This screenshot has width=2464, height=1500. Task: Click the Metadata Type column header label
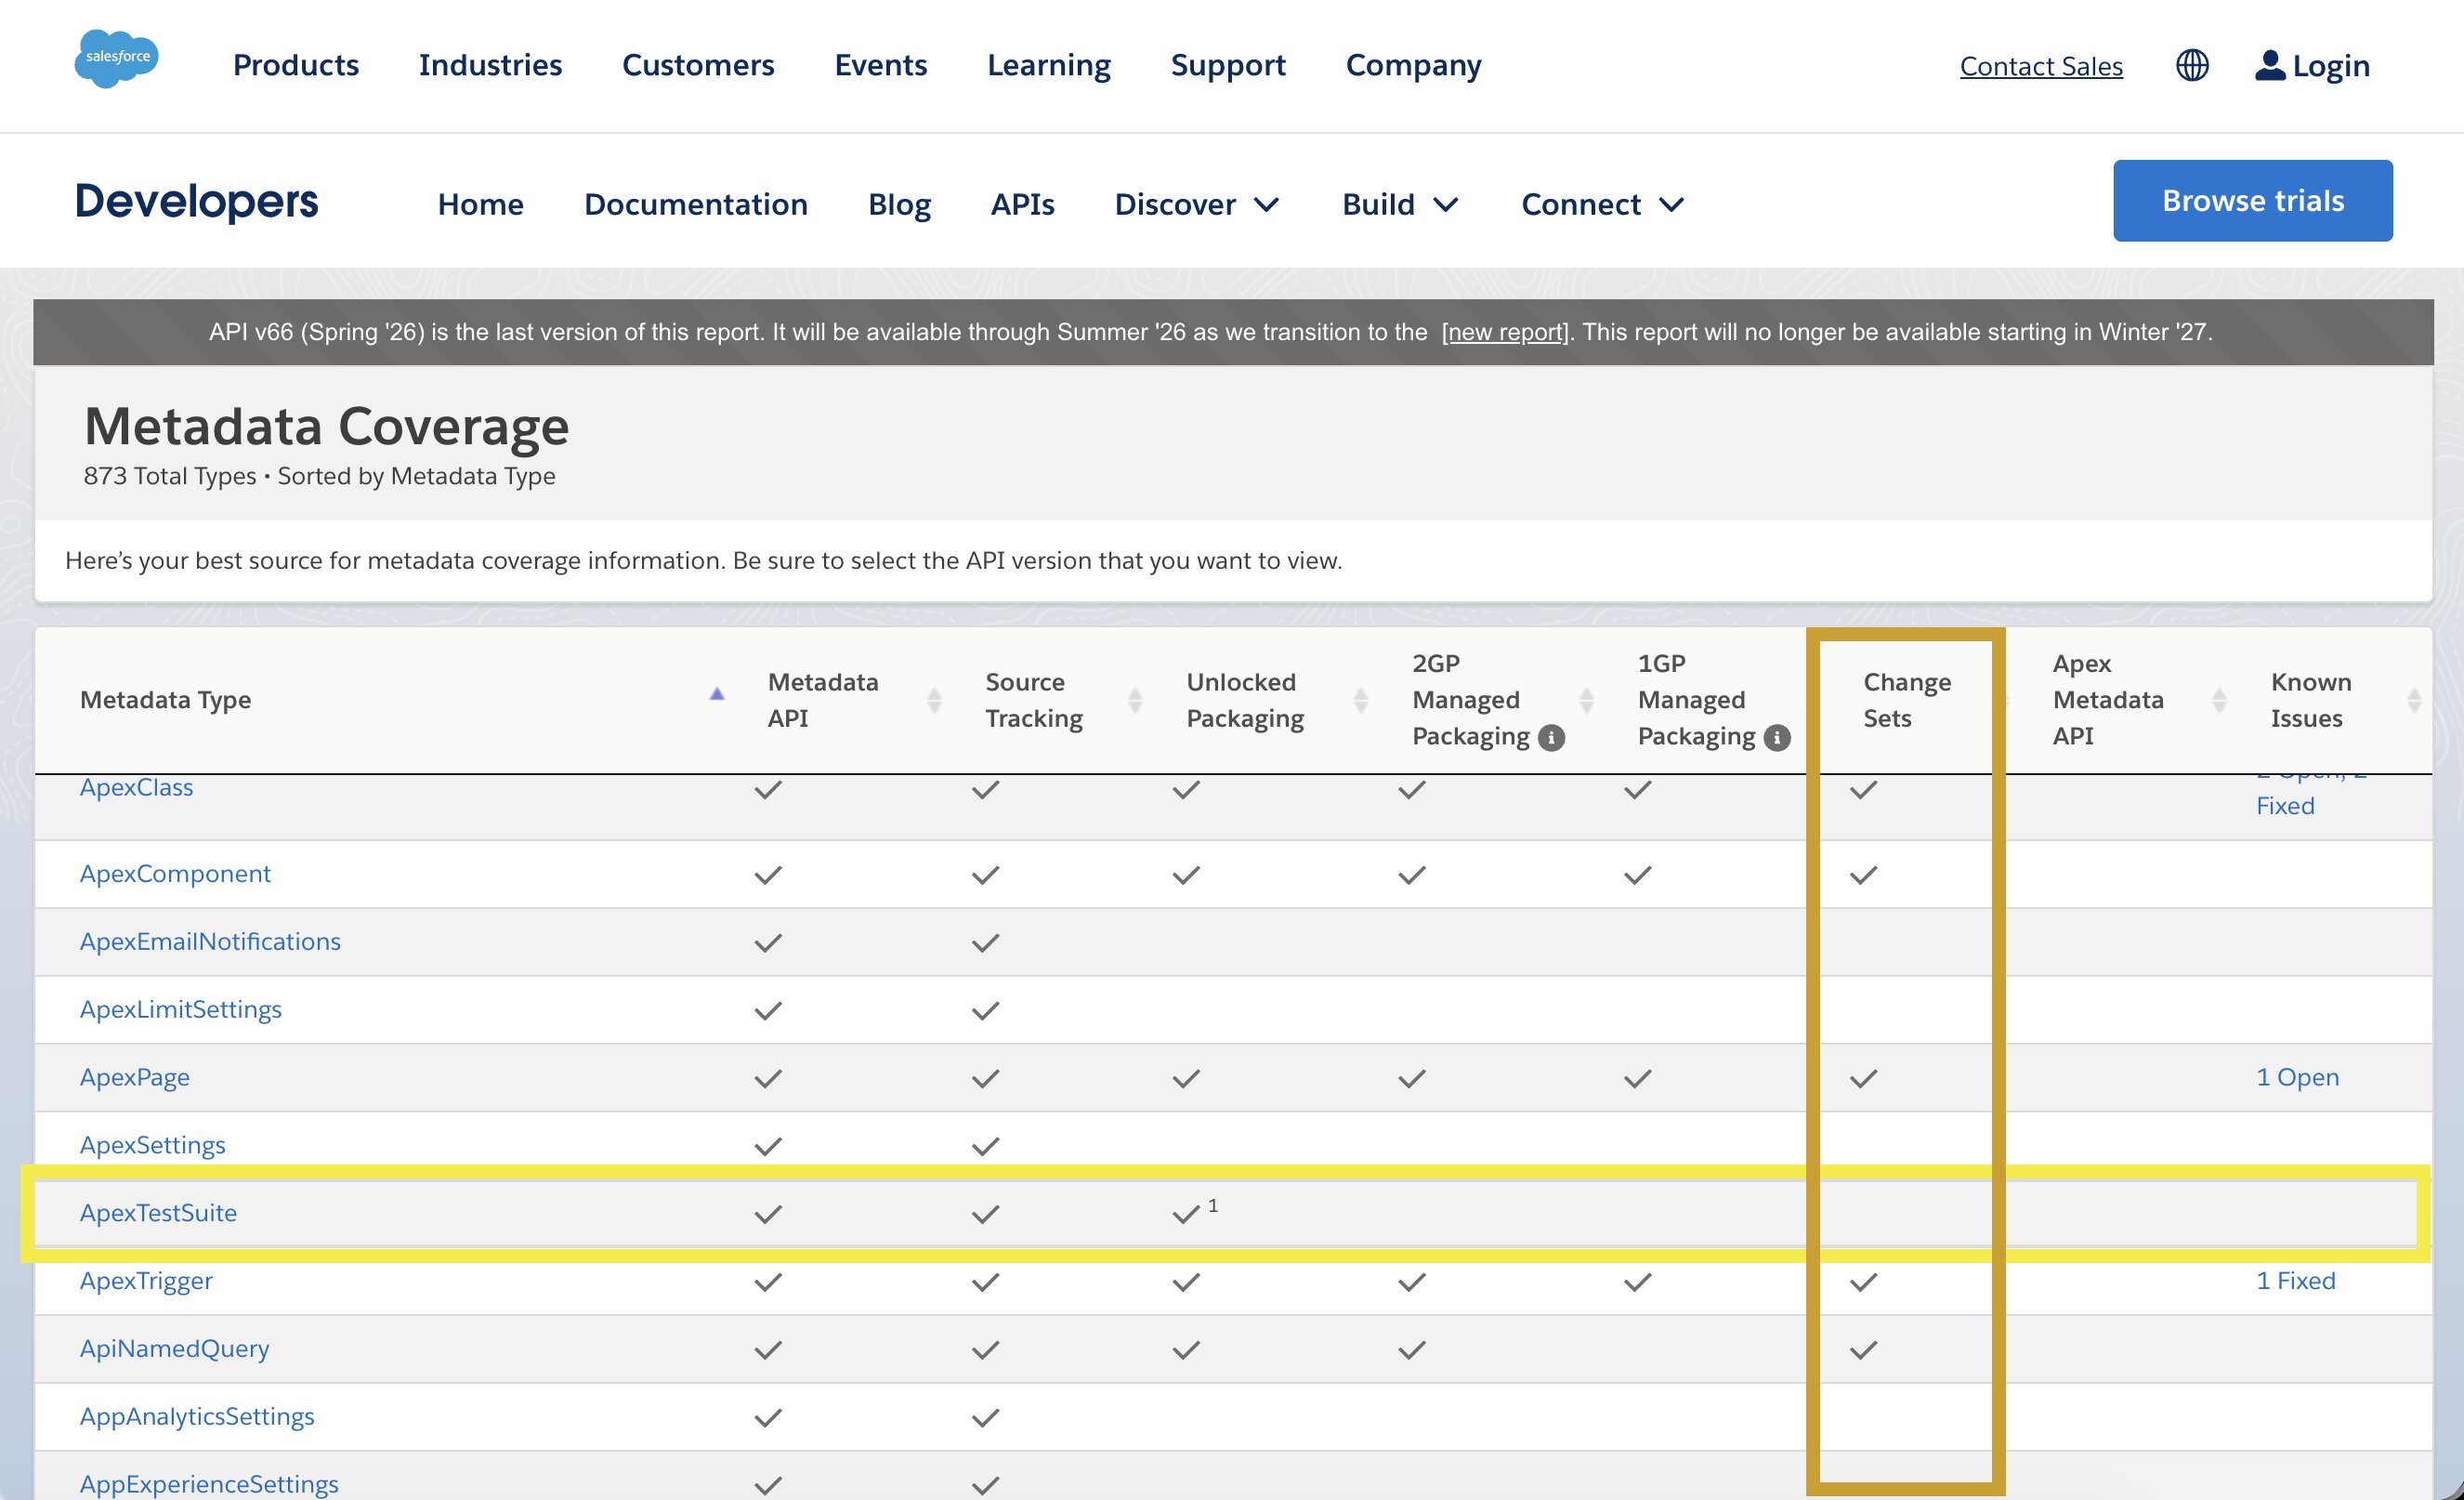(x=165, y=700)
